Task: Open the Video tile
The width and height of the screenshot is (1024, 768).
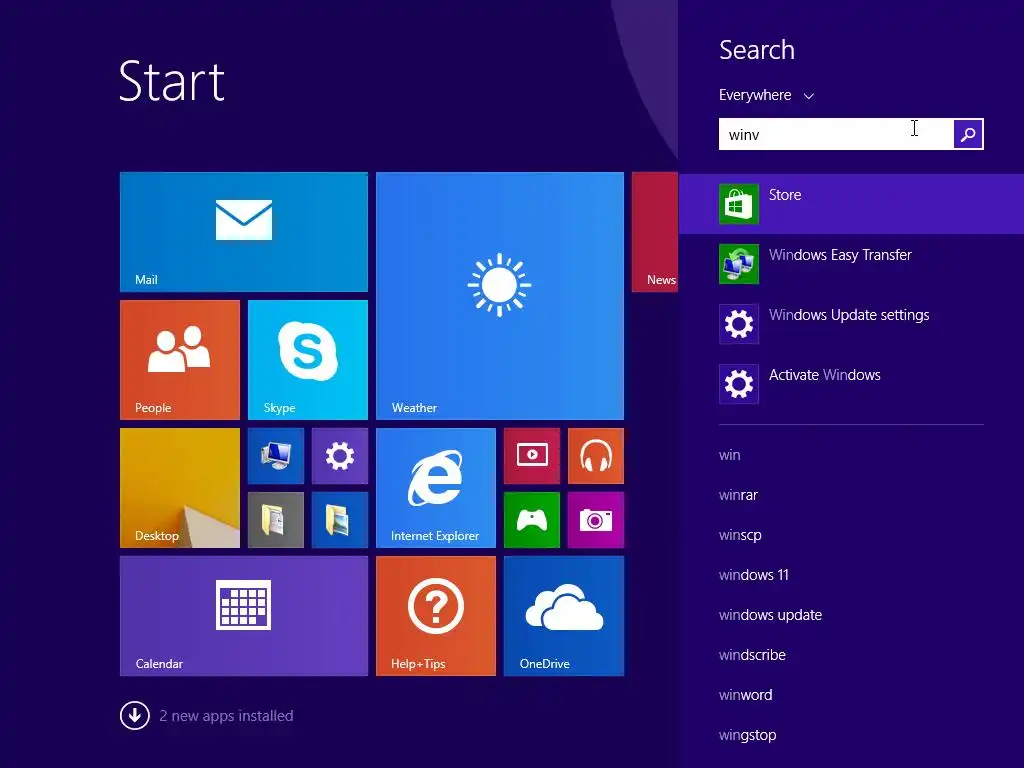Action: coord(532,456)
